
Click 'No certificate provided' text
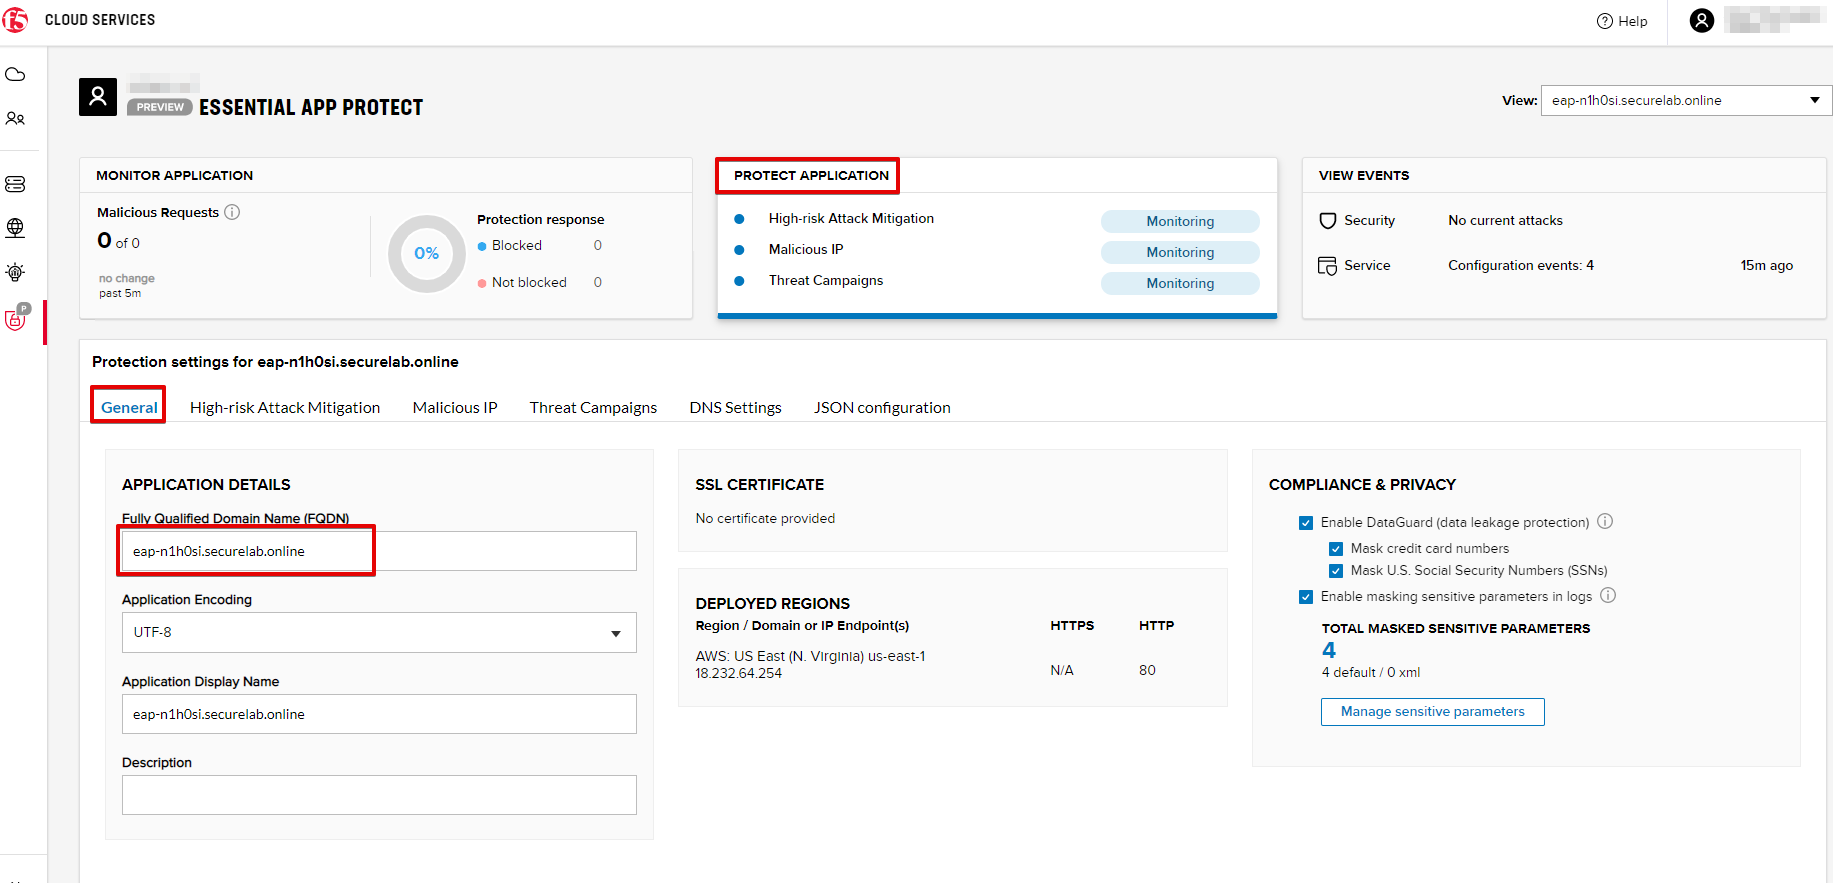765,518
